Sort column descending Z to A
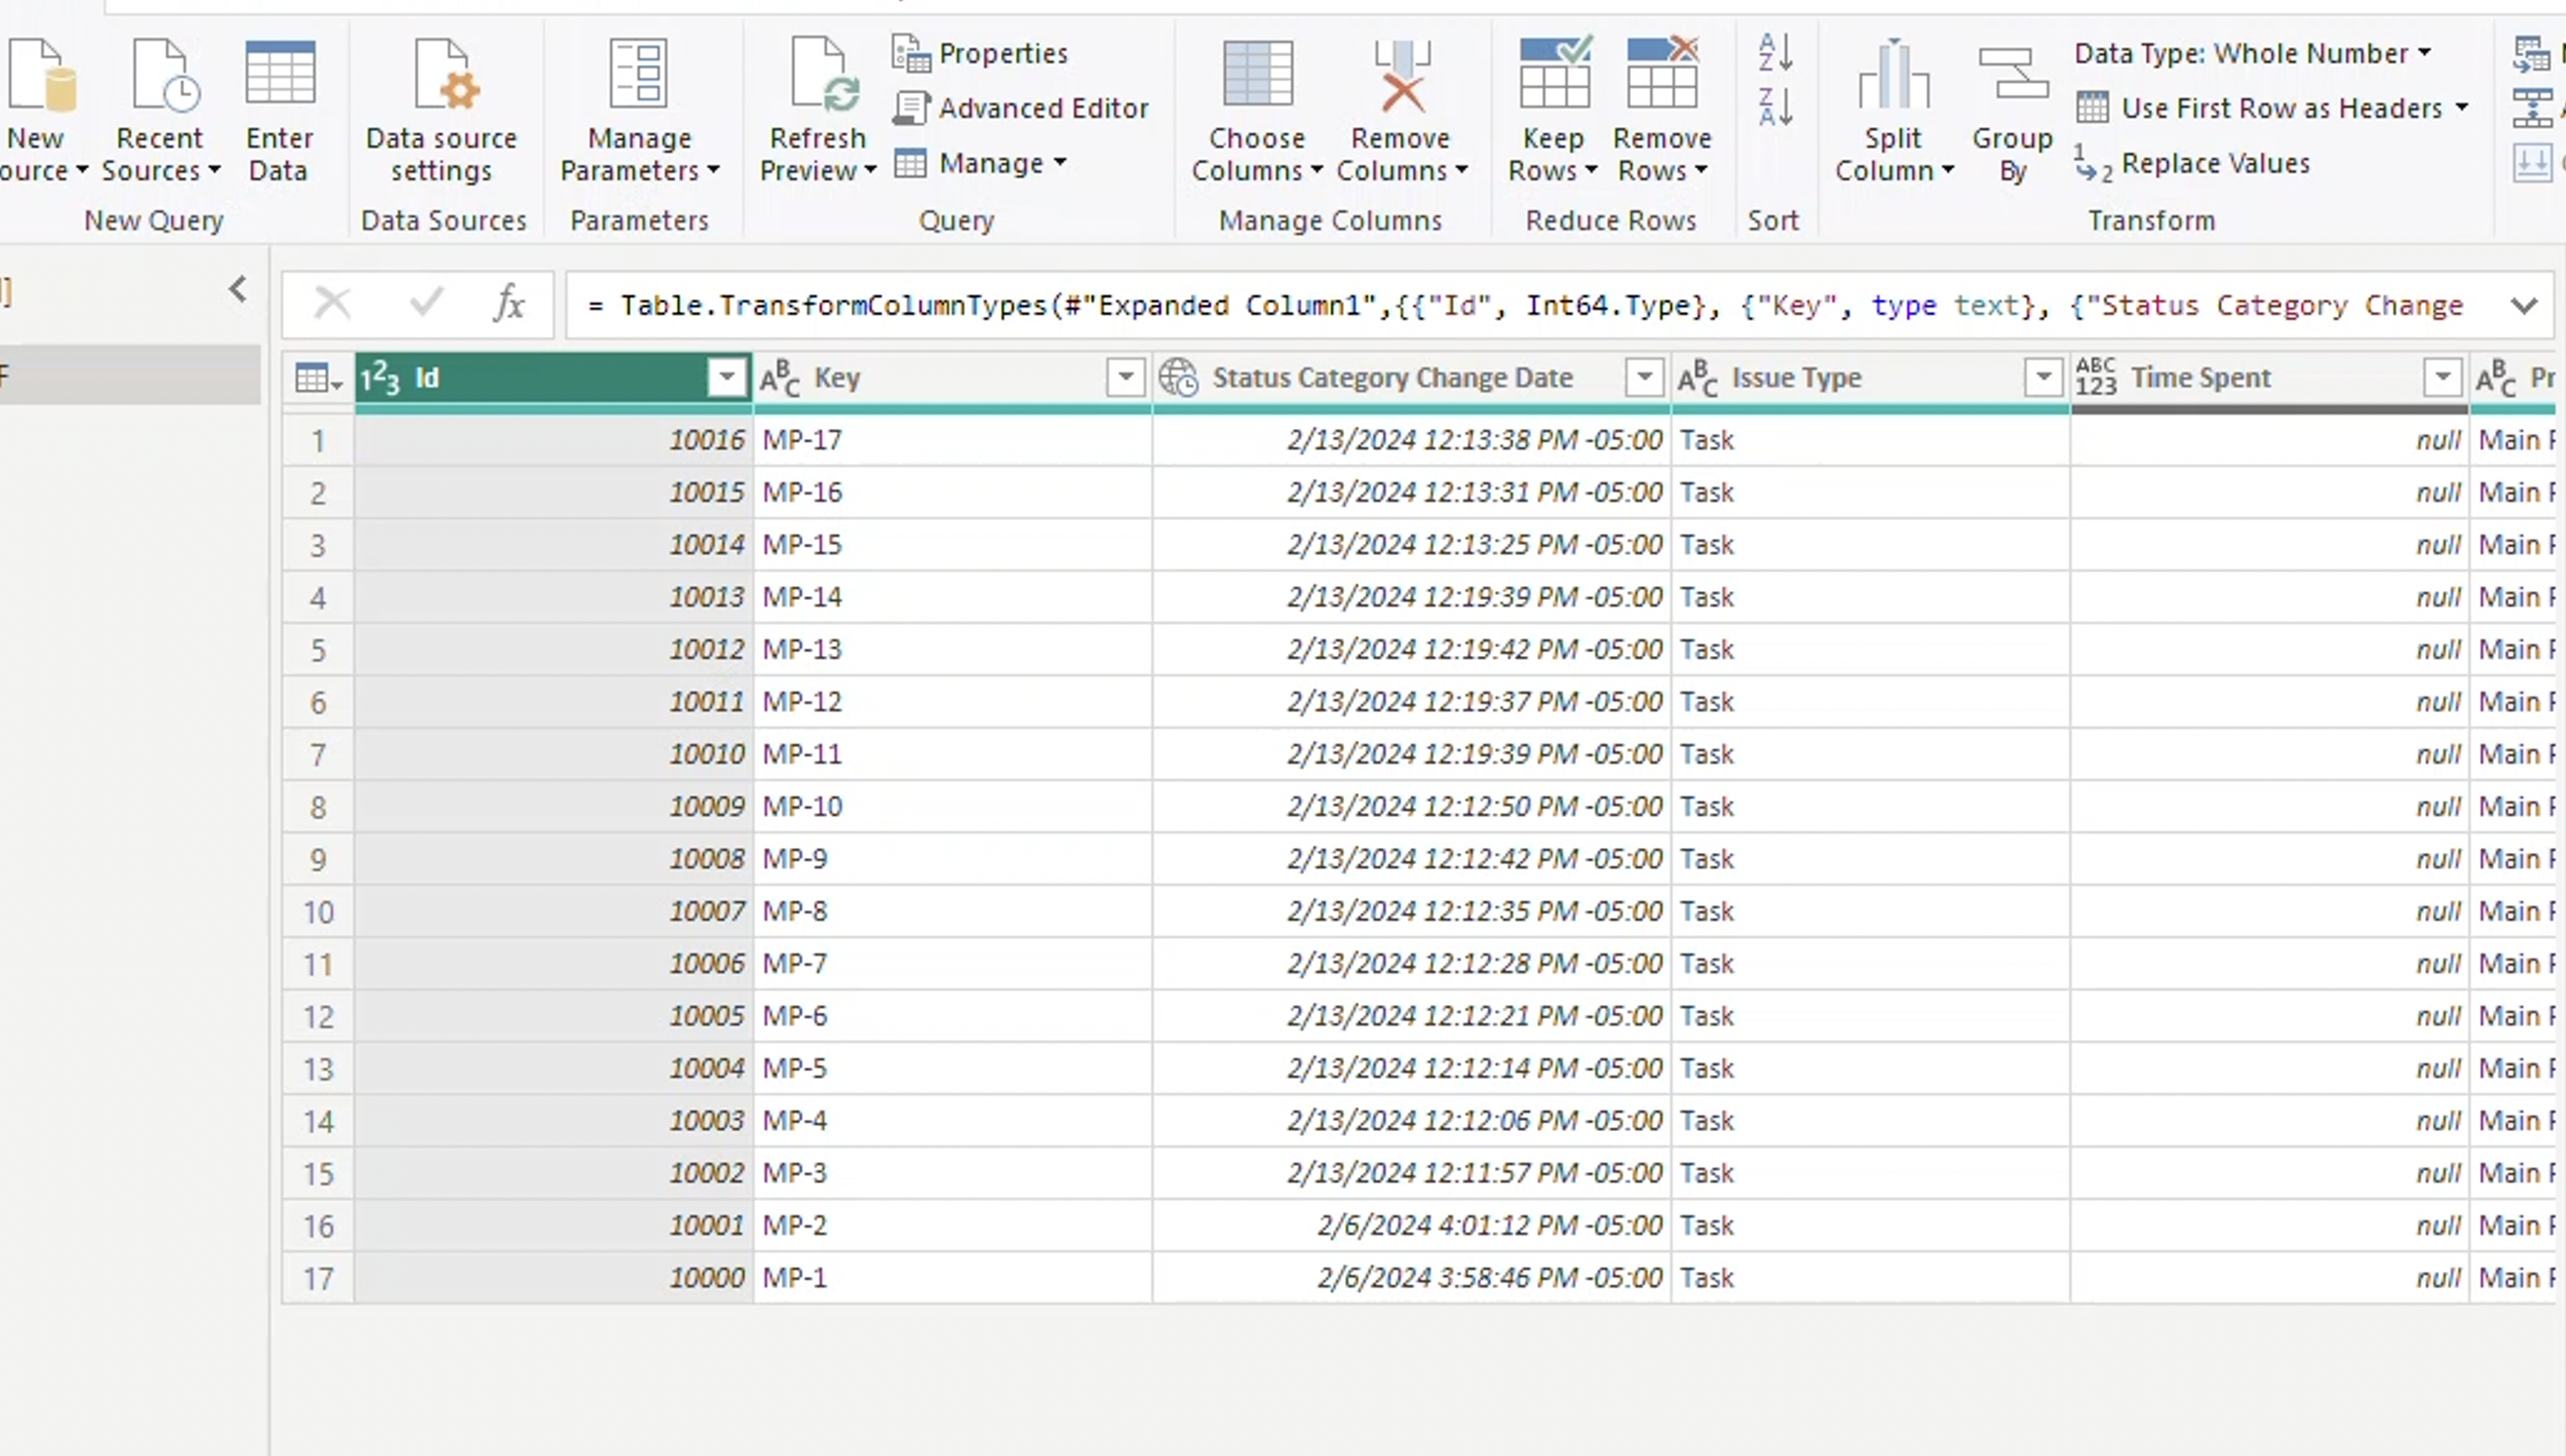Screen dimensions: 2566x1456 point(1775,106)
